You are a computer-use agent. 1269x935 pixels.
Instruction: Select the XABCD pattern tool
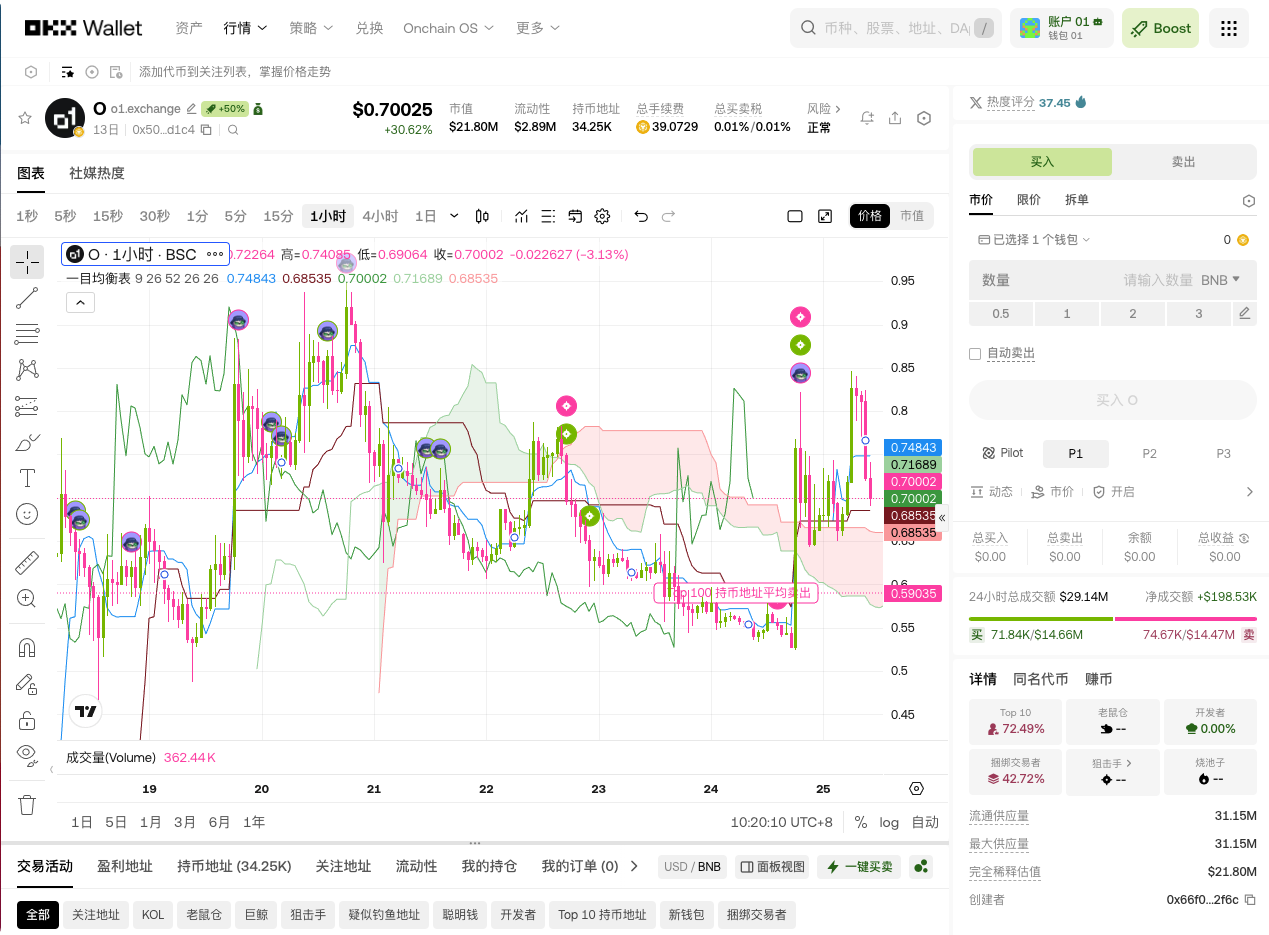[x=27, y=370]
